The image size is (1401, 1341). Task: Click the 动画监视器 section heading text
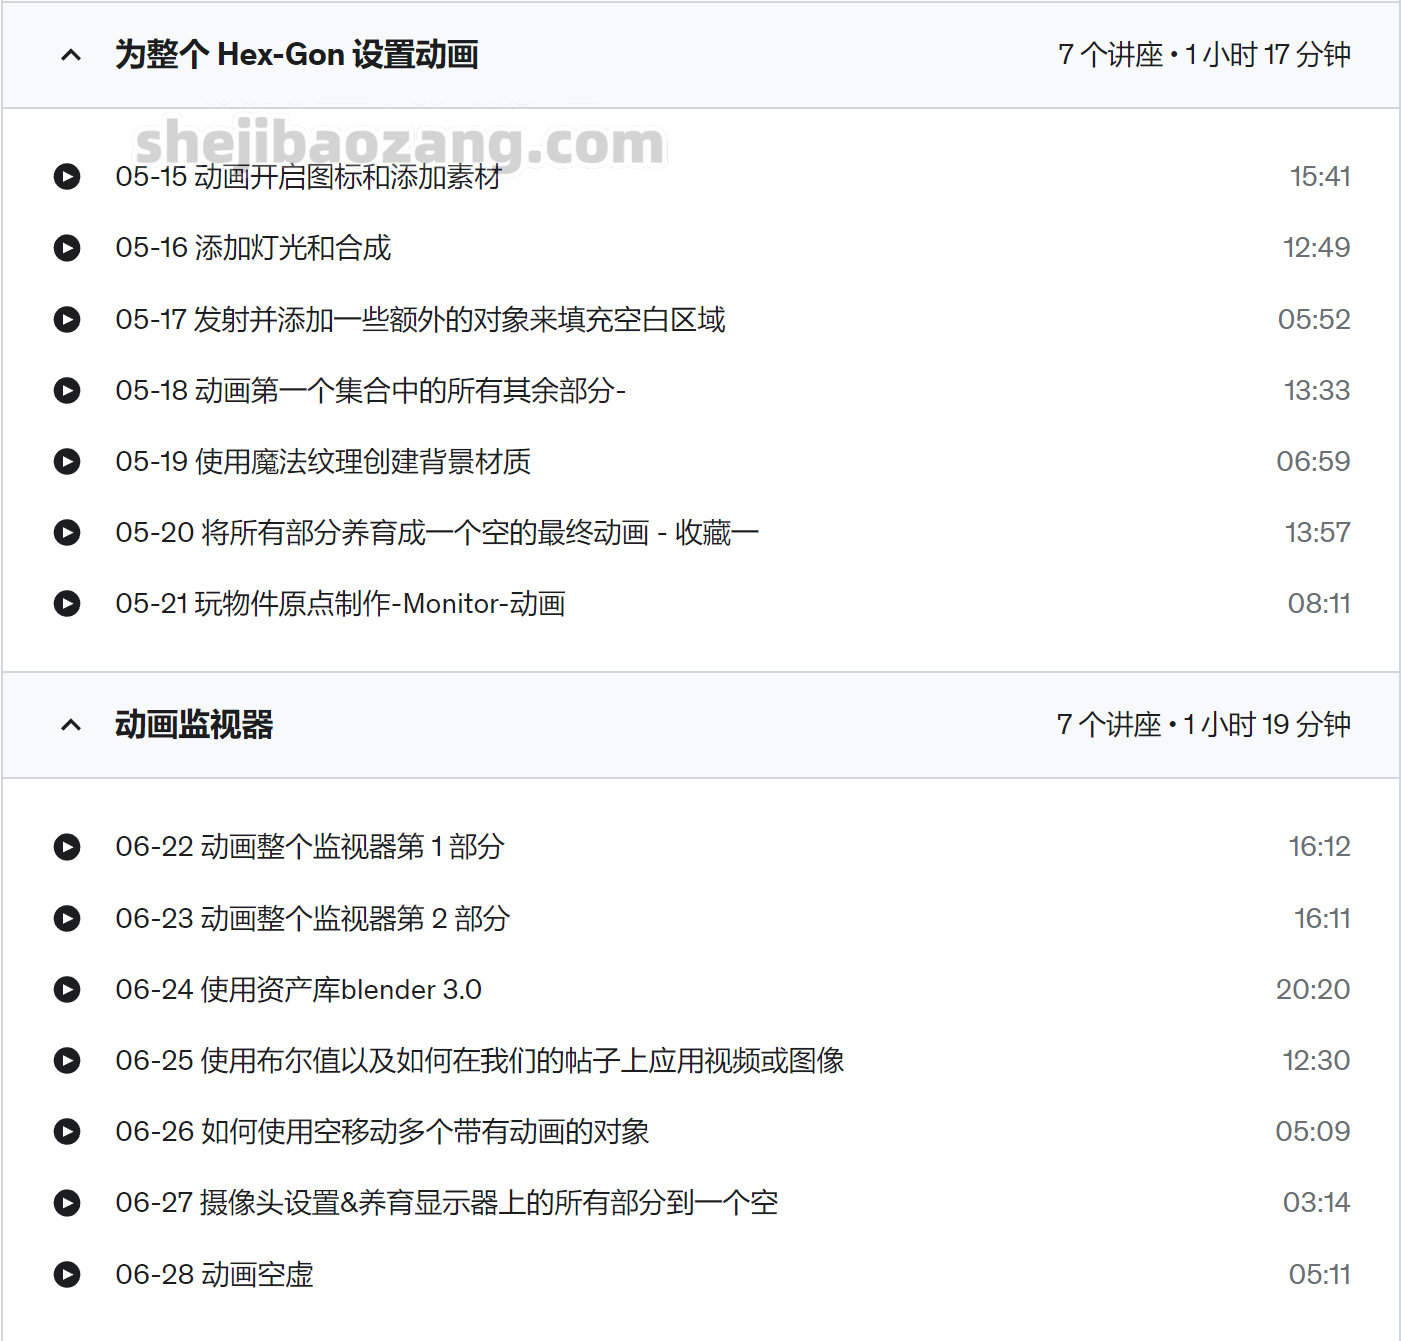[x=194, y=725]
